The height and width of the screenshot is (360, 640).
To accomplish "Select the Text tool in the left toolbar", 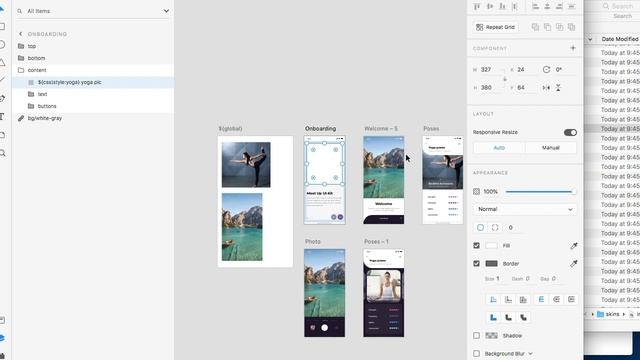I will pos(2,117).
